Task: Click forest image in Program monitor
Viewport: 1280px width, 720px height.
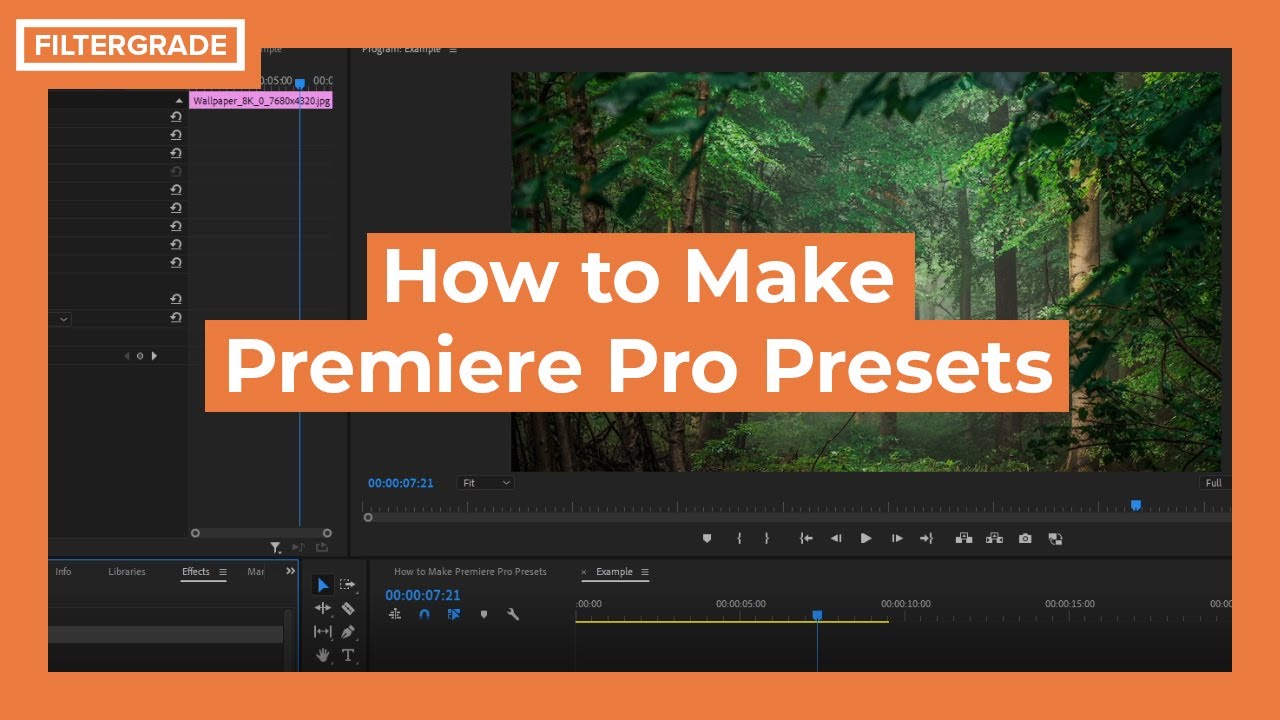Action: [866, 271]
